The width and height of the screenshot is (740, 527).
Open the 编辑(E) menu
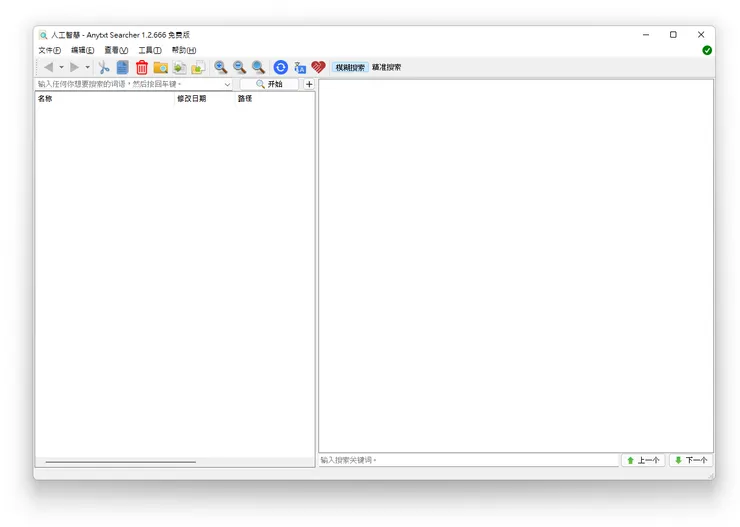point(83,50)
